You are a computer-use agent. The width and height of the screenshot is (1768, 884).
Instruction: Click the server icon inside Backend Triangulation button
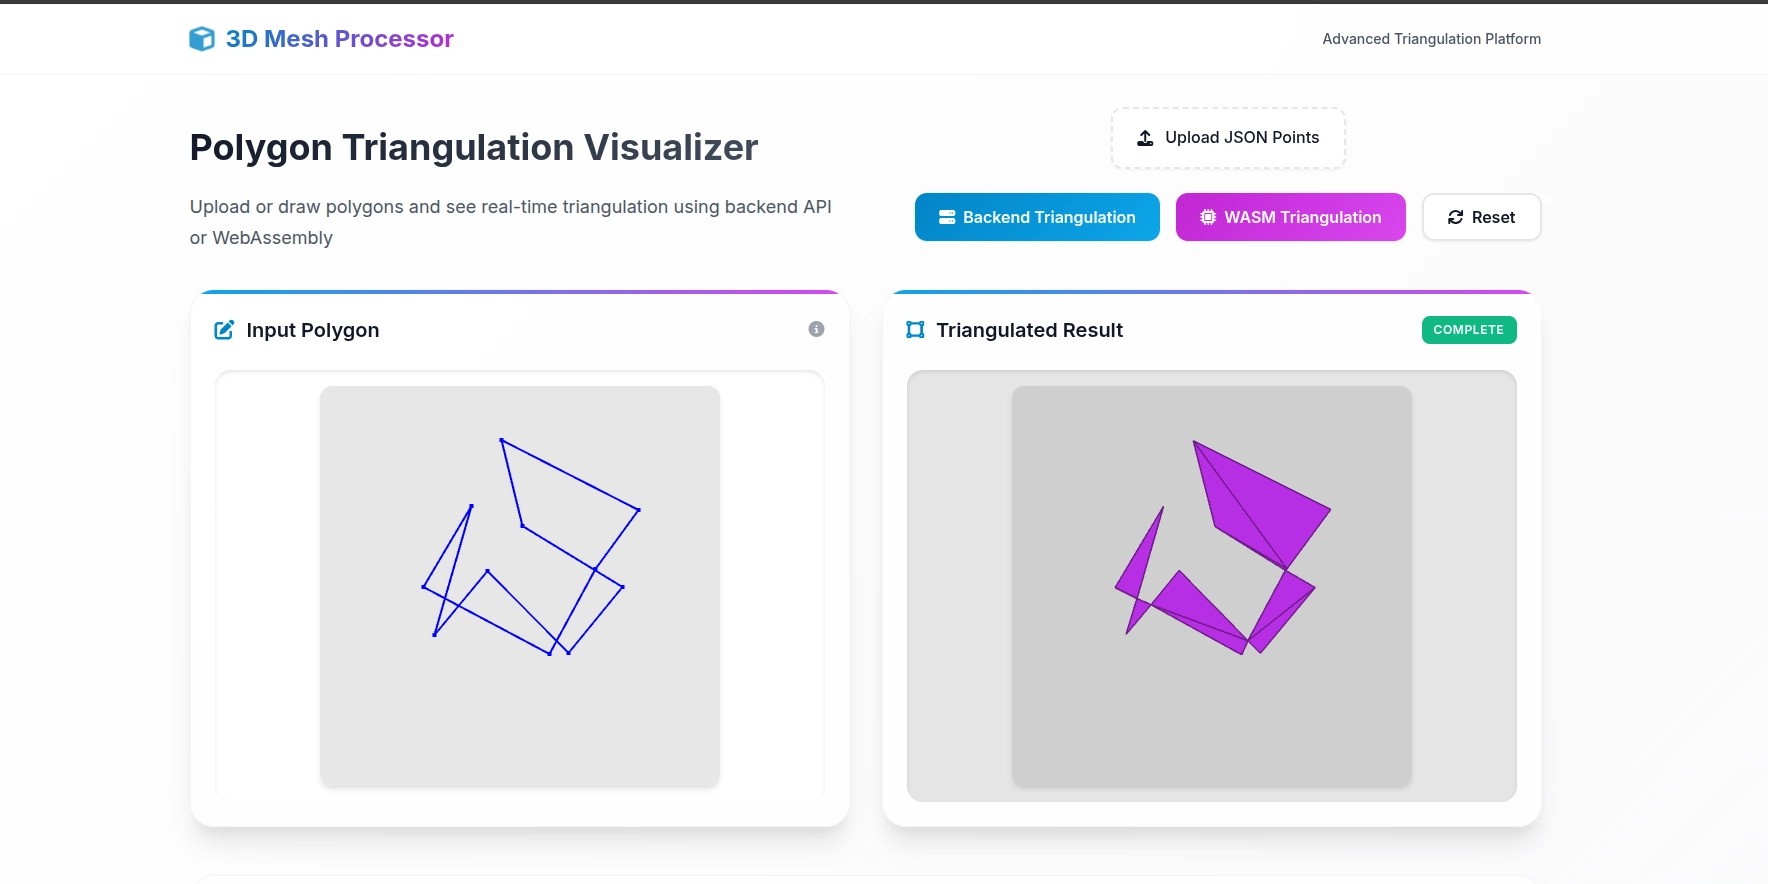point(945,217)
